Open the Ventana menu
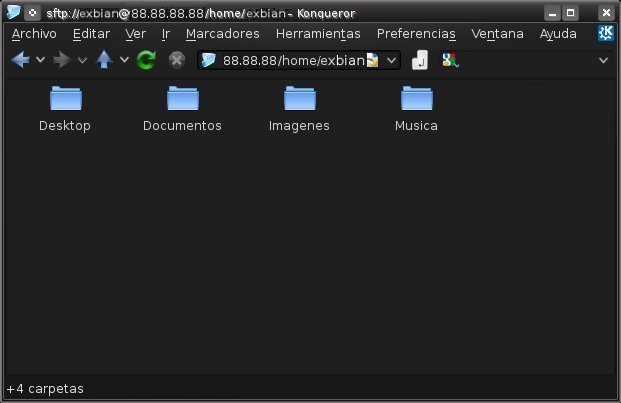Screen dimensions: 621x403 497,34
